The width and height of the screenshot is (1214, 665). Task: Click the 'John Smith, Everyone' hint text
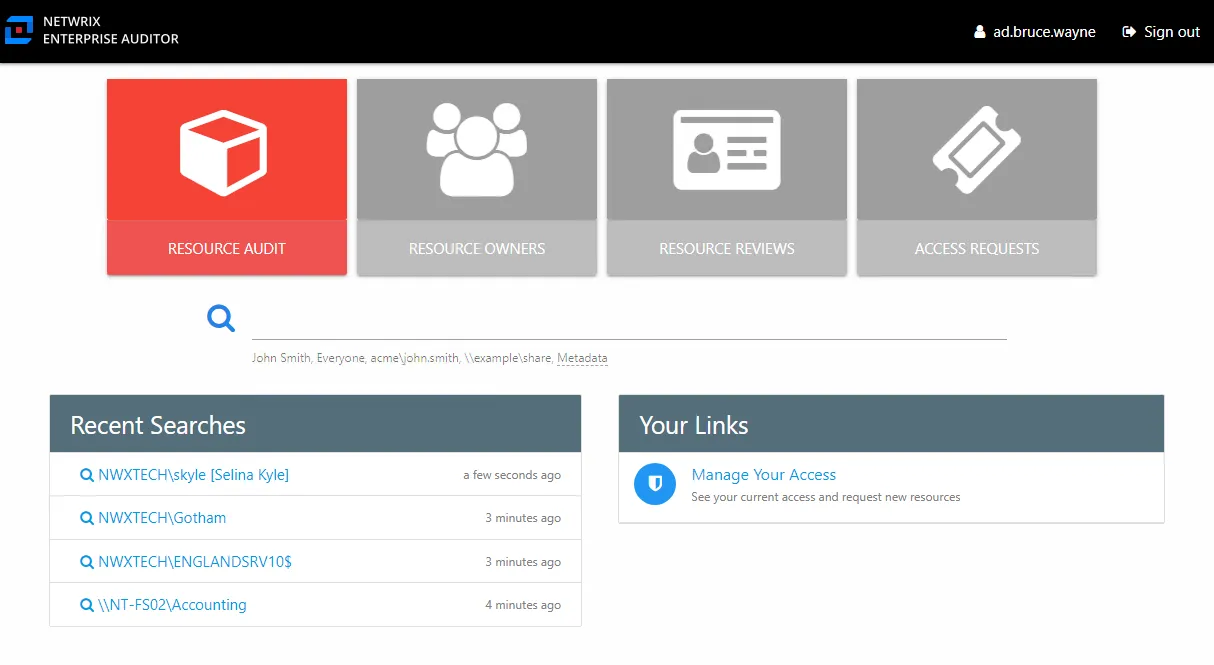pyautogui.click(x=308, y=358)
